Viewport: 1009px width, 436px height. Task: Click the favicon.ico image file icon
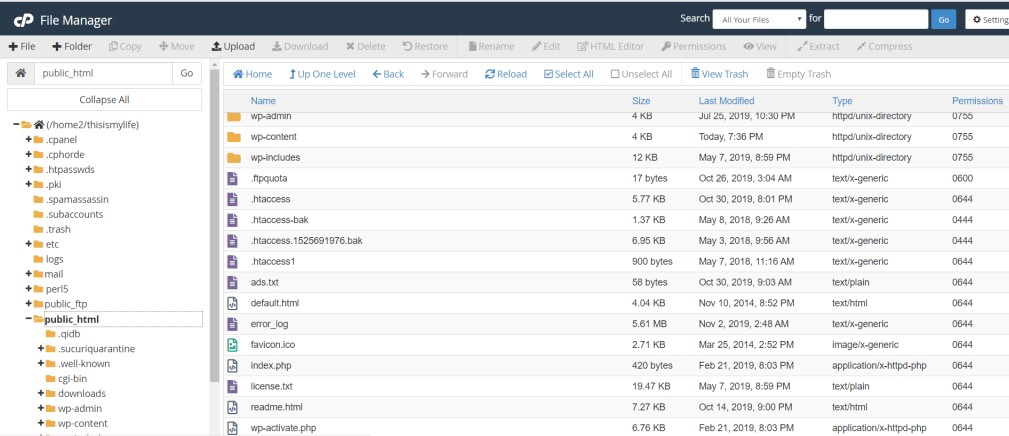pos(232,345)
